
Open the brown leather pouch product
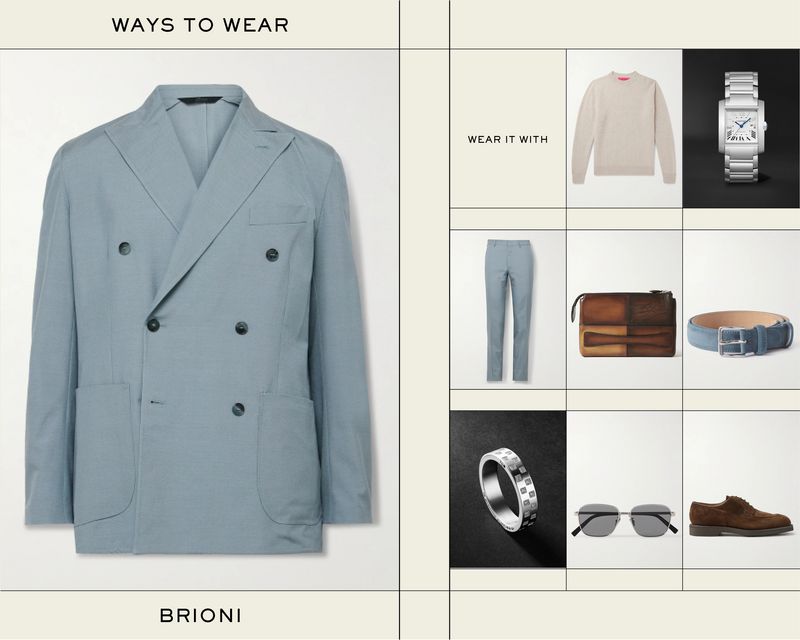(x=624, y=310)
